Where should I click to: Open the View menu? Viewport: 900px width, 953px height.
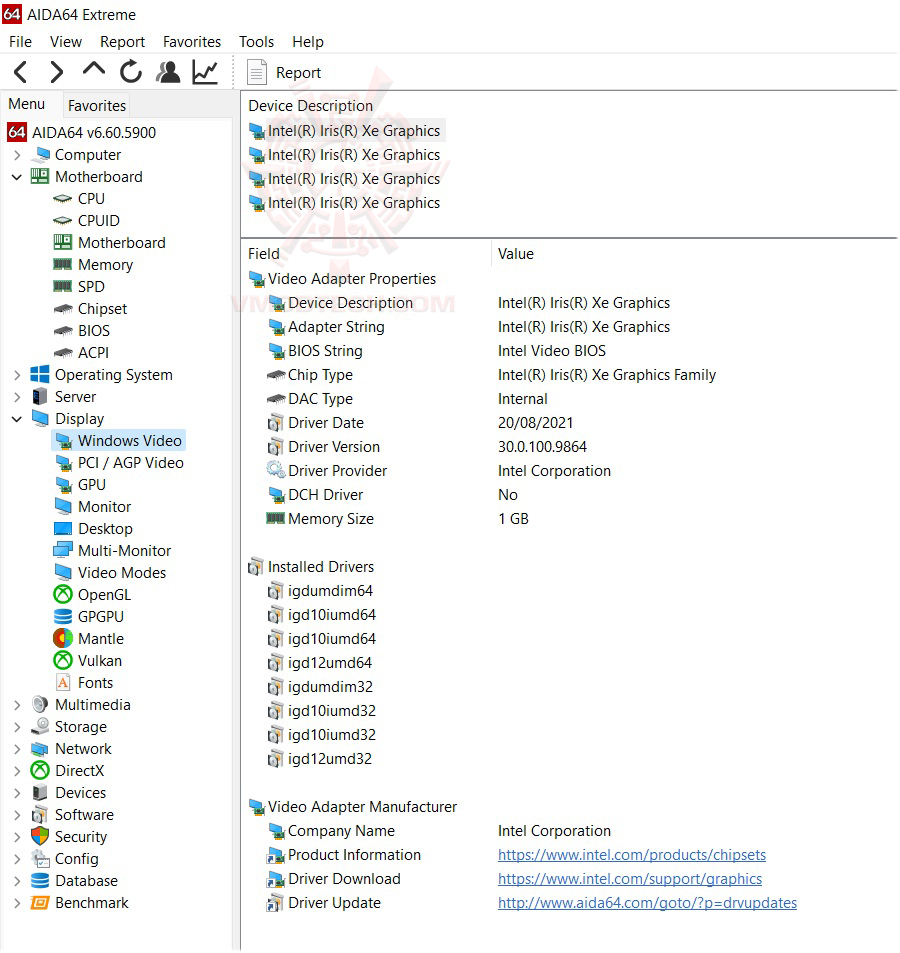[66, 42]
